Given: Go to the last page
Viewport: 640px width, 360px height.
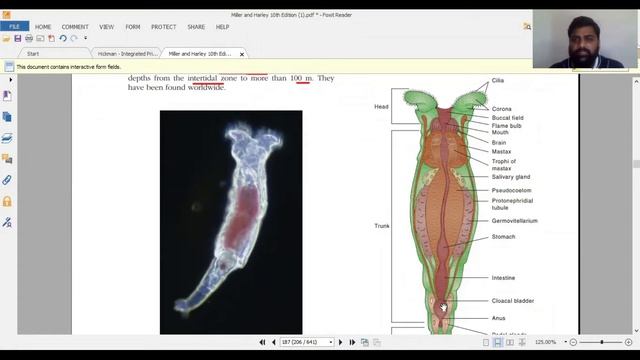Looking at the screenshot, I should pos(352,342).
